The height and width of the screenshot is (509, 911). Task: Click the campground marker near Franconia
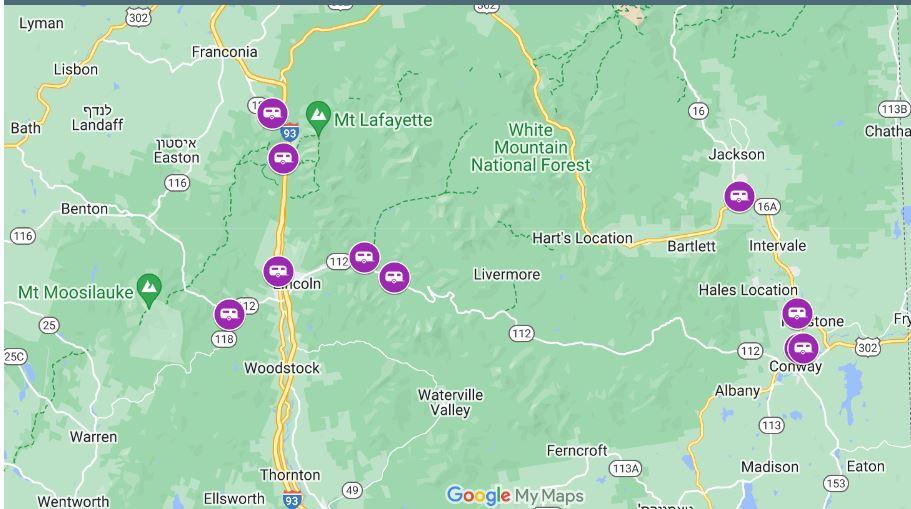pos(272,114)
